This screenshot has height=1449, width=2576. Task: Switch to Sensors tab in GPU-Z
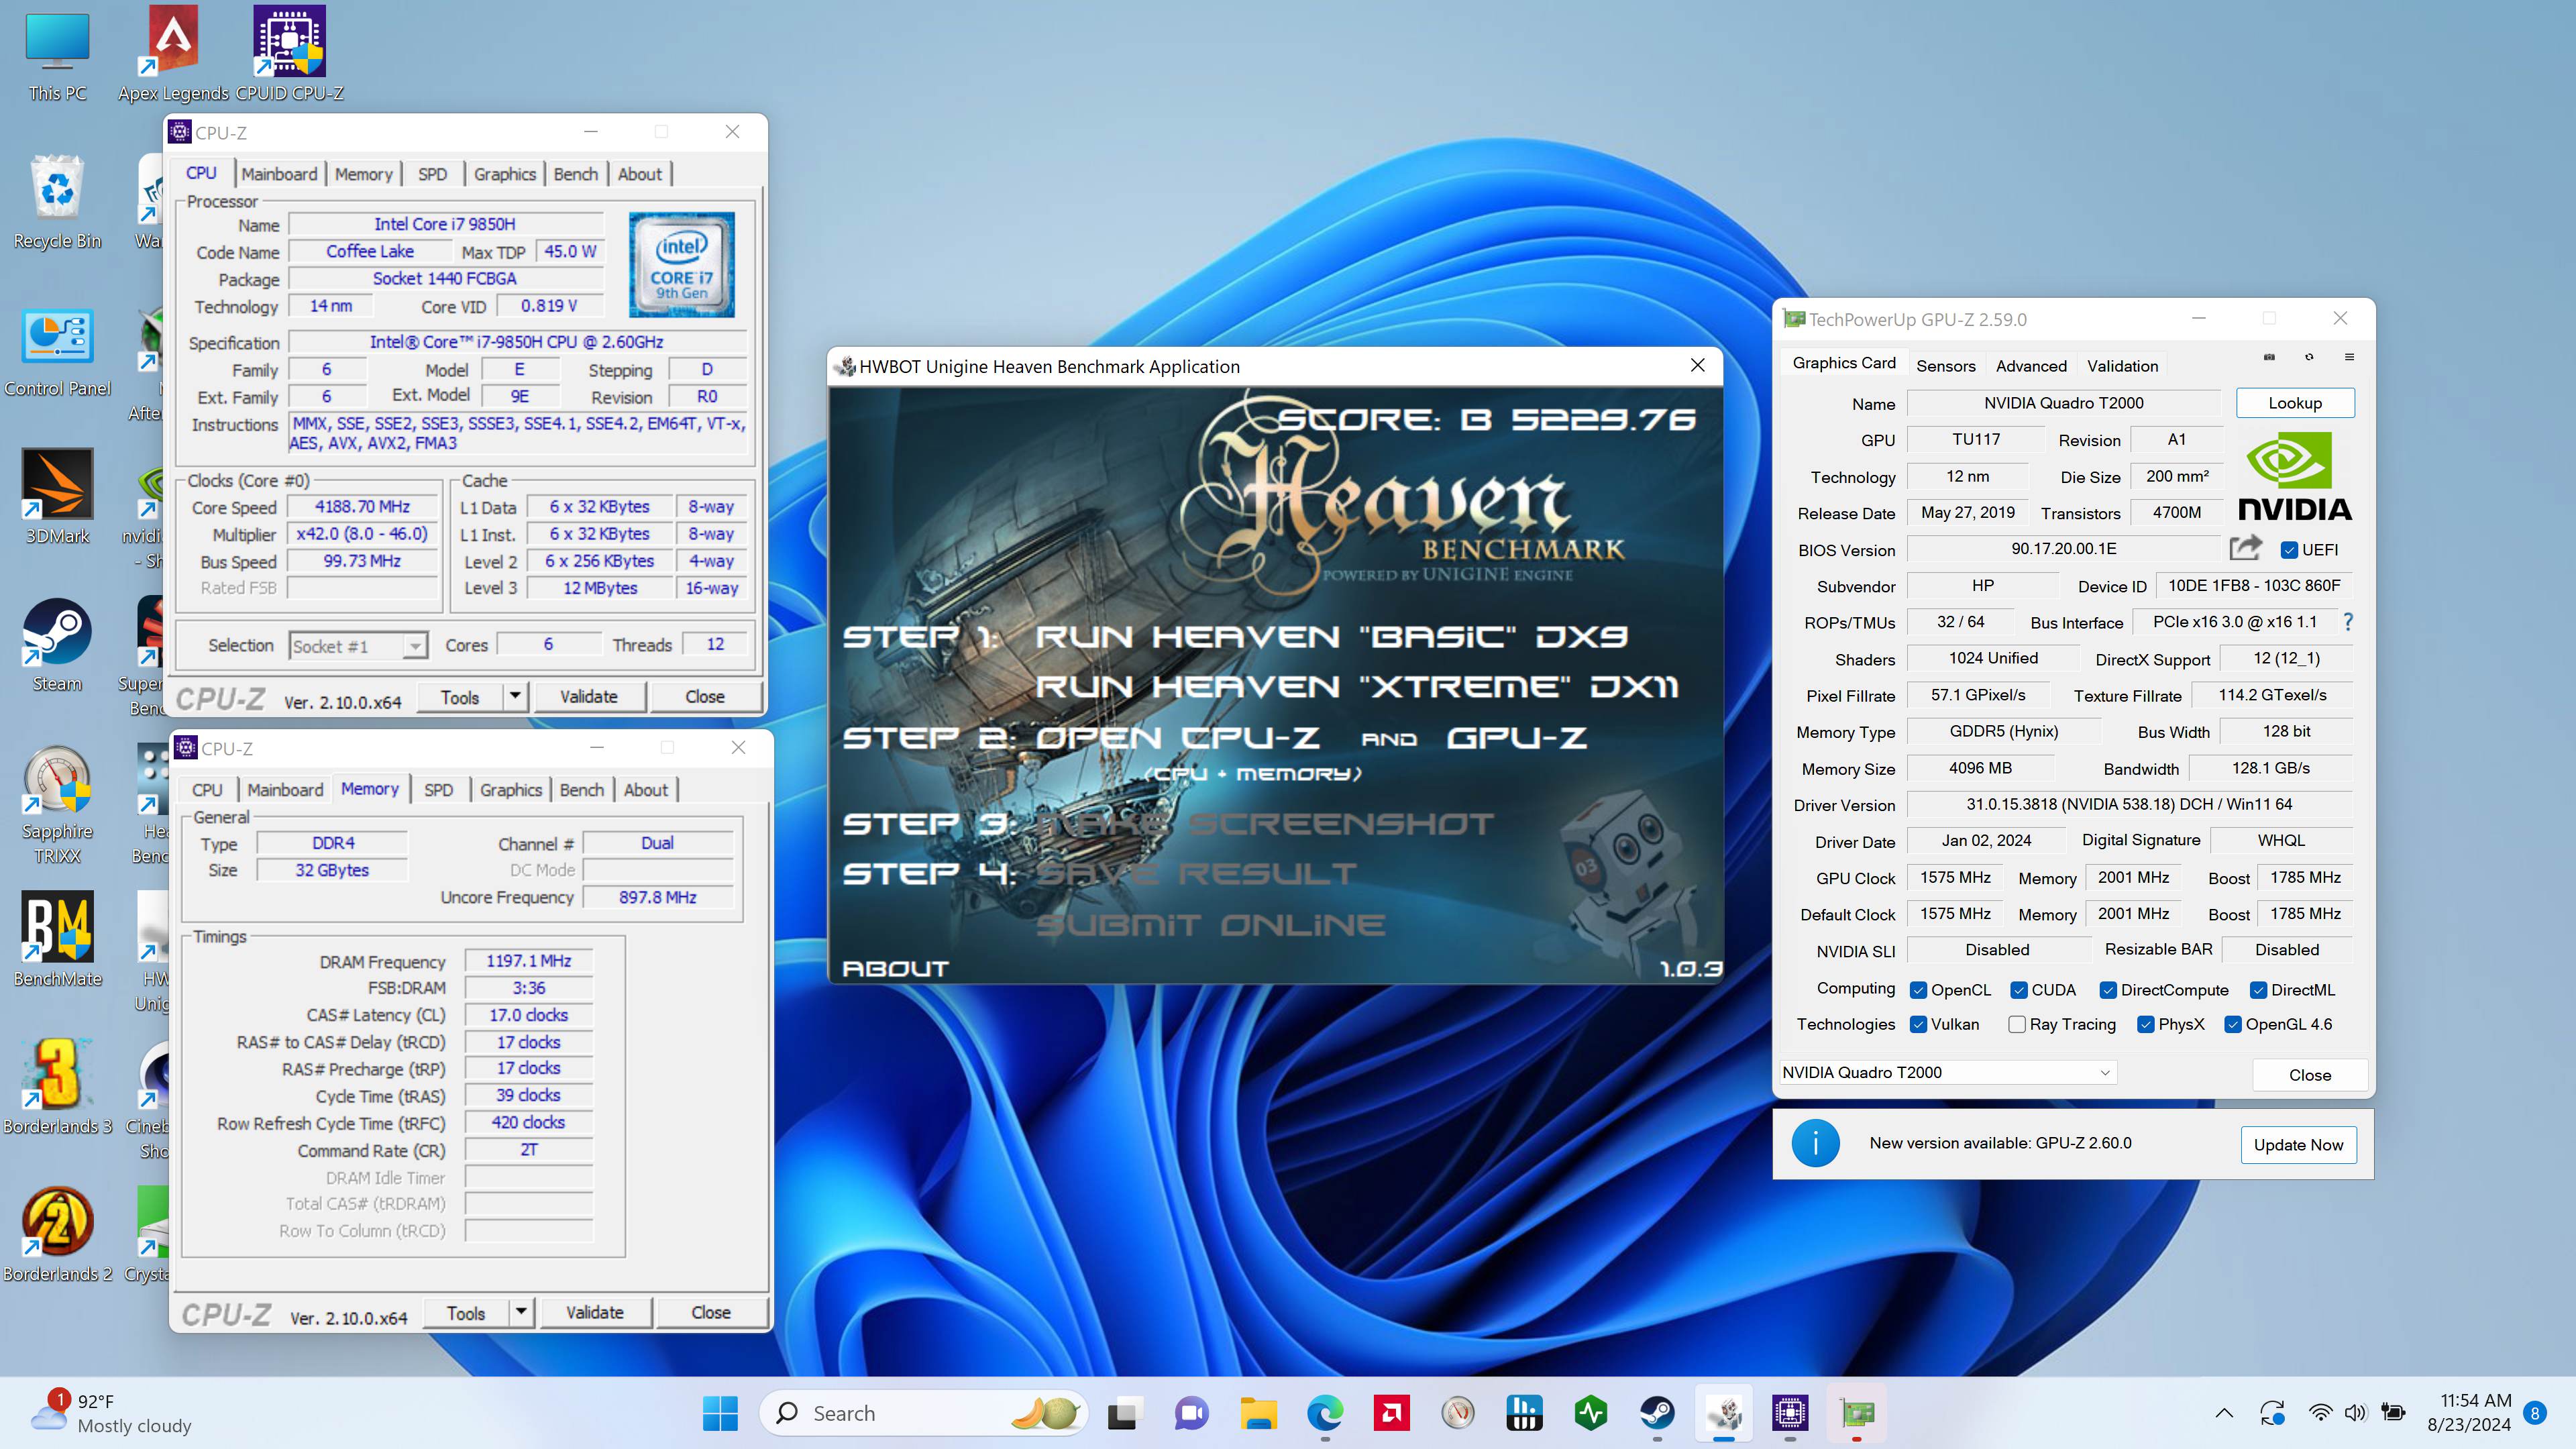coord(1945,366)
